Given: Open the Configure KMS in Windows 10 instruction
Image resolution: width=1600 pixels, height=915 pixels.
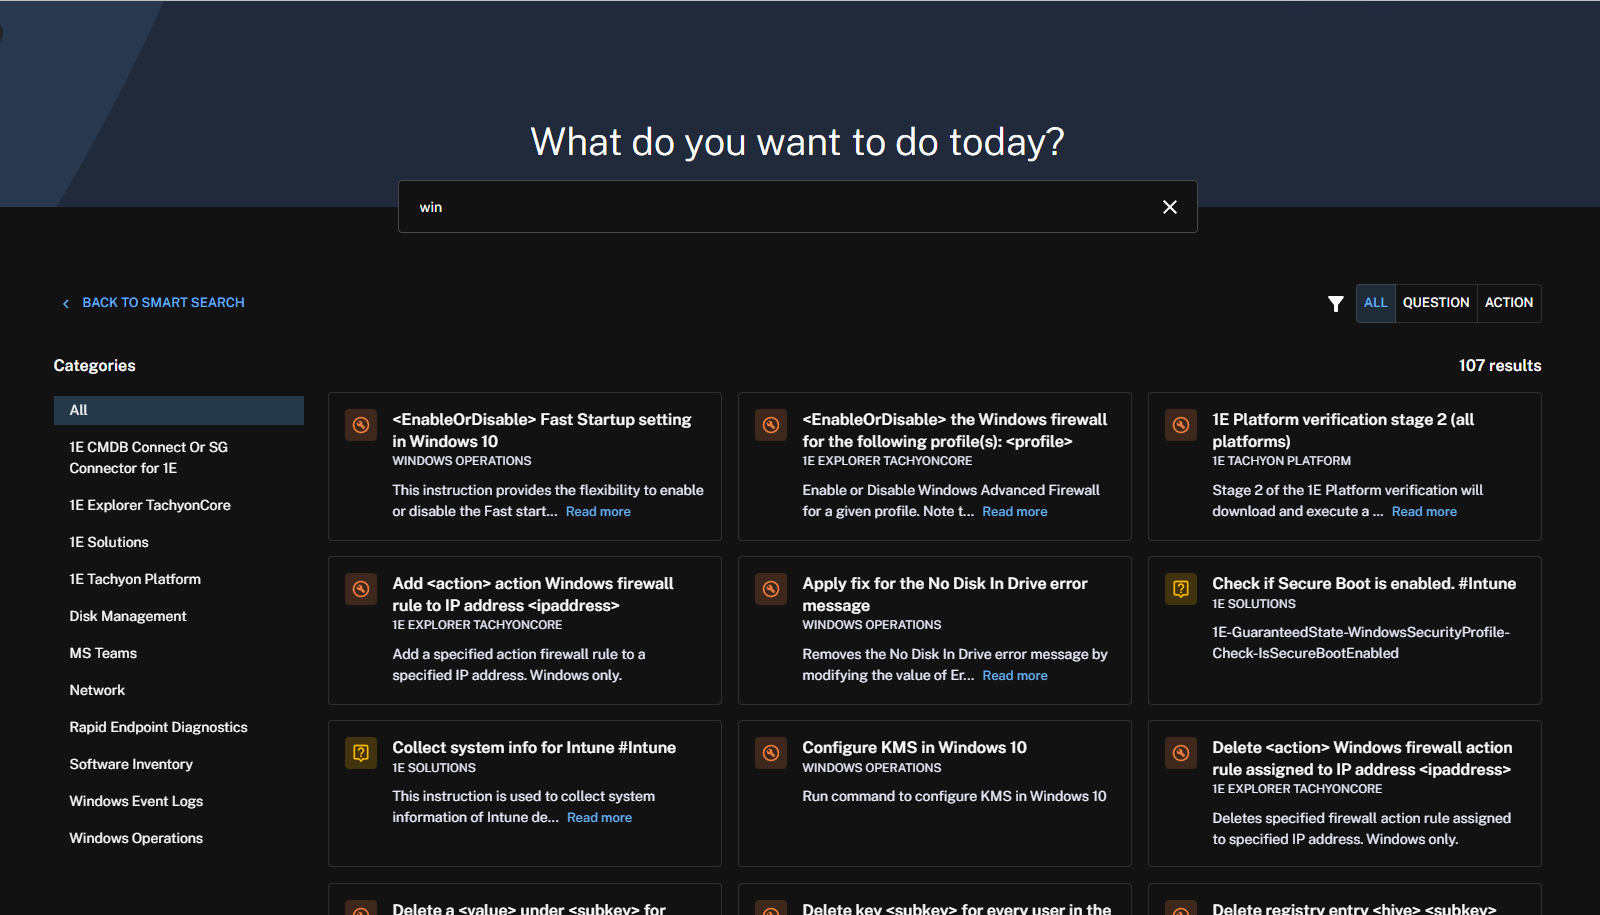Looking at the screenshot, I should click(914, 748).
